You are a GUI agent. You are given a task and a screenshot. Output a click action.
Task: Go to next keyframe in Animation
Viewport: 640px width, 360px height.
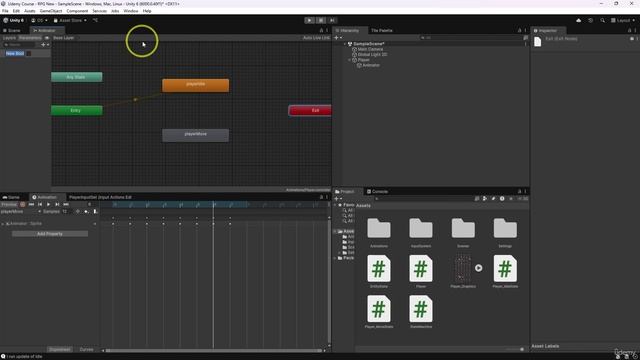[57, 204]
